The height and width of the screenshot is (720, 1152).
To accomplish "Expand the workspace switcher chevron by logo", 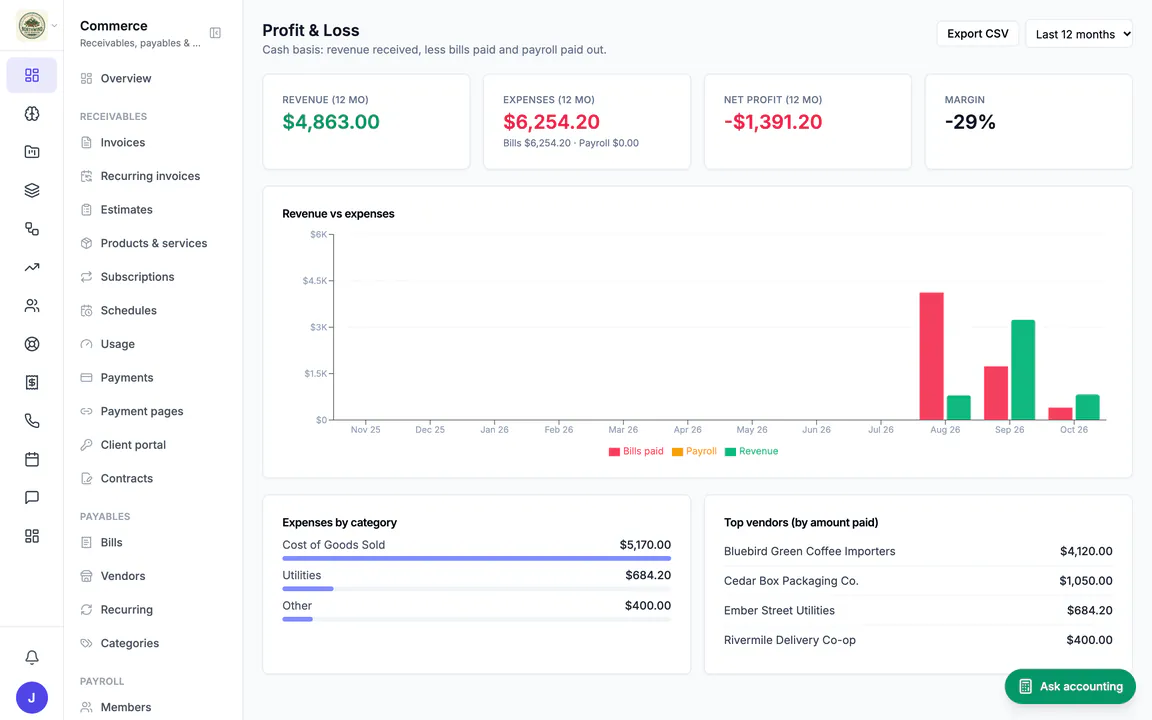I will (54, 26).
